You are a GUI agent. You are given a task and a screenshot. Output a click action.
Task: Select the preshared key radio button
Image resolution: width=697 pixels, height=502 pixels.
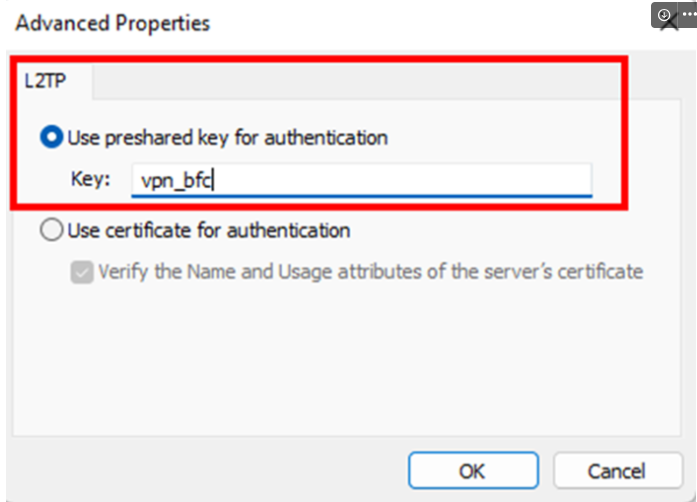tap(51, 137)
